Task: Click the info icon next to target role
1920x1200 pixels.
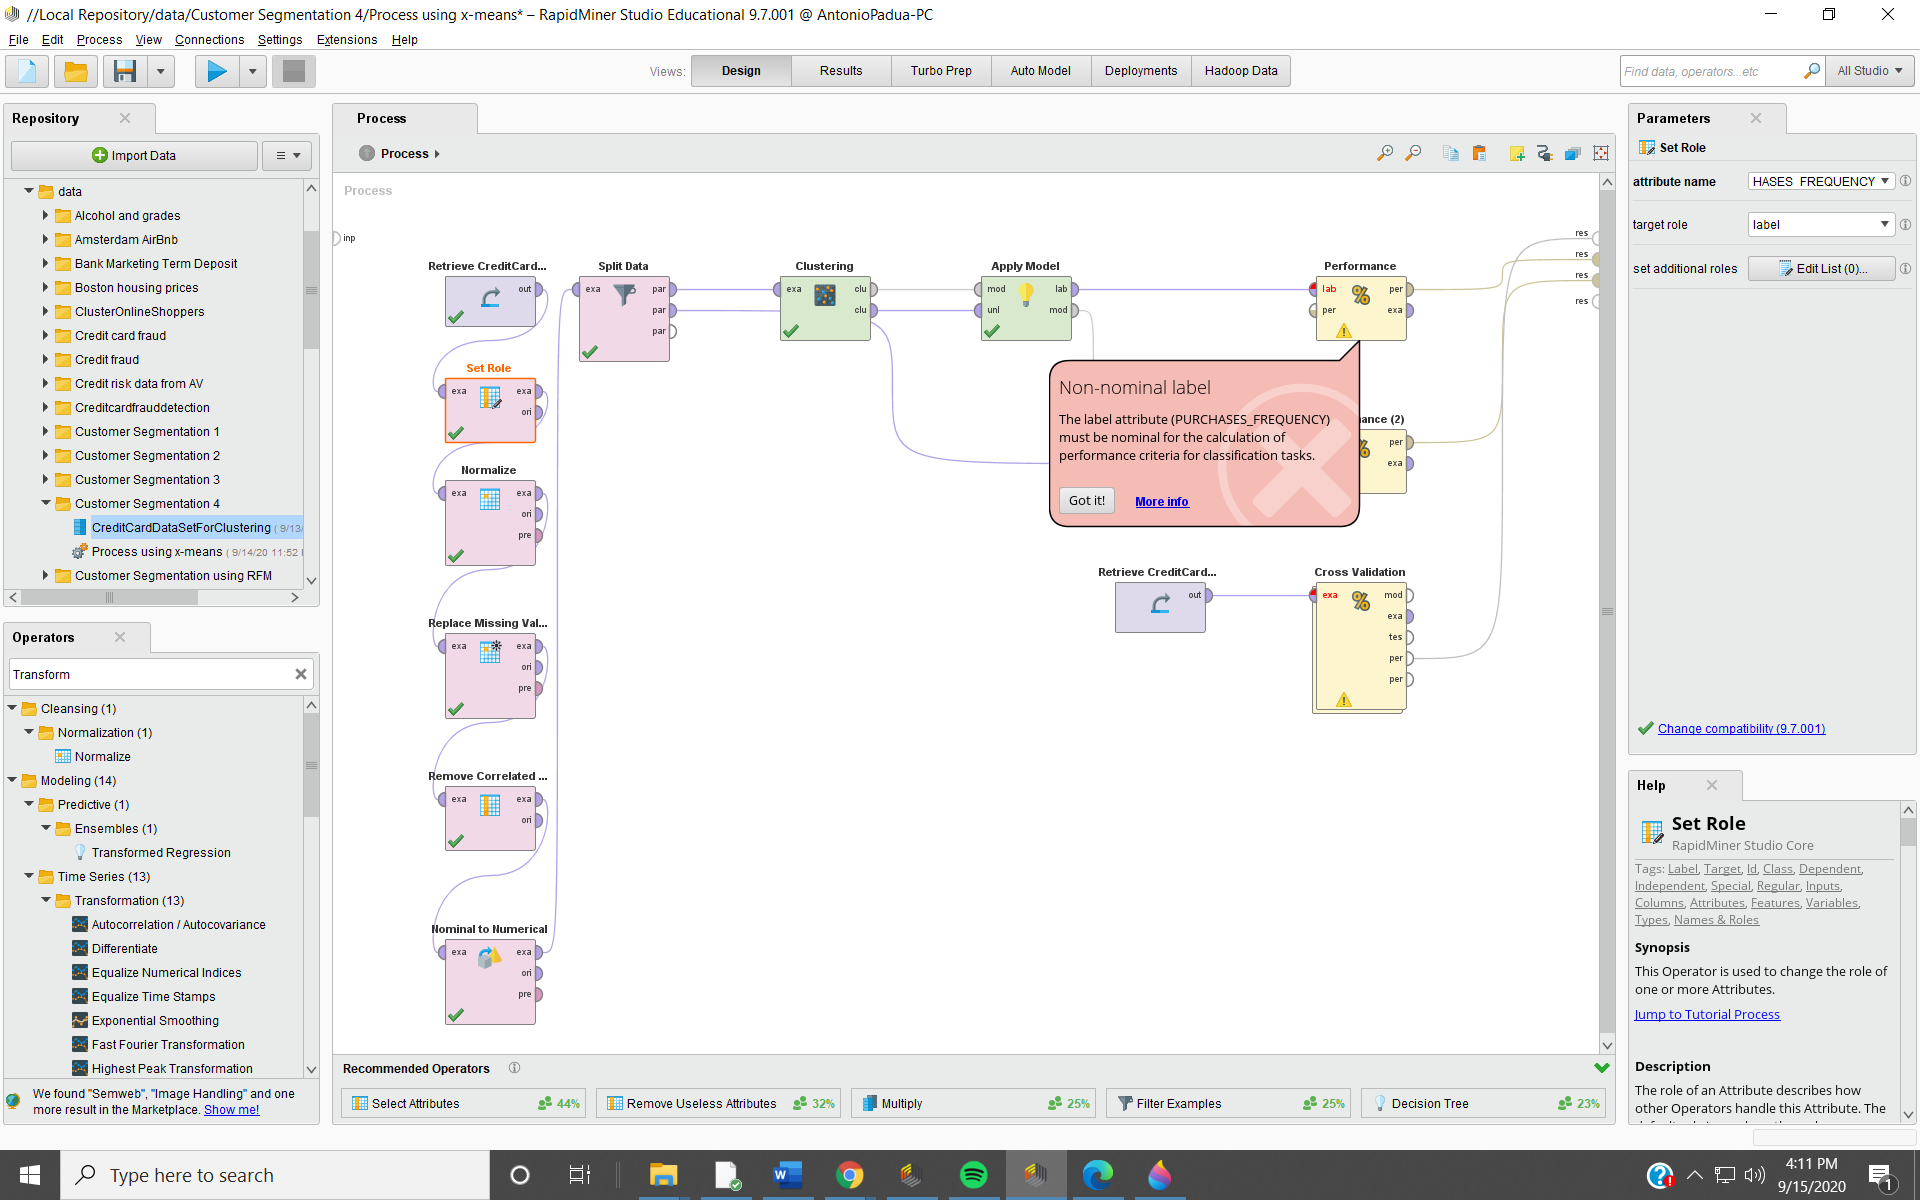Action: [1905, 224]
